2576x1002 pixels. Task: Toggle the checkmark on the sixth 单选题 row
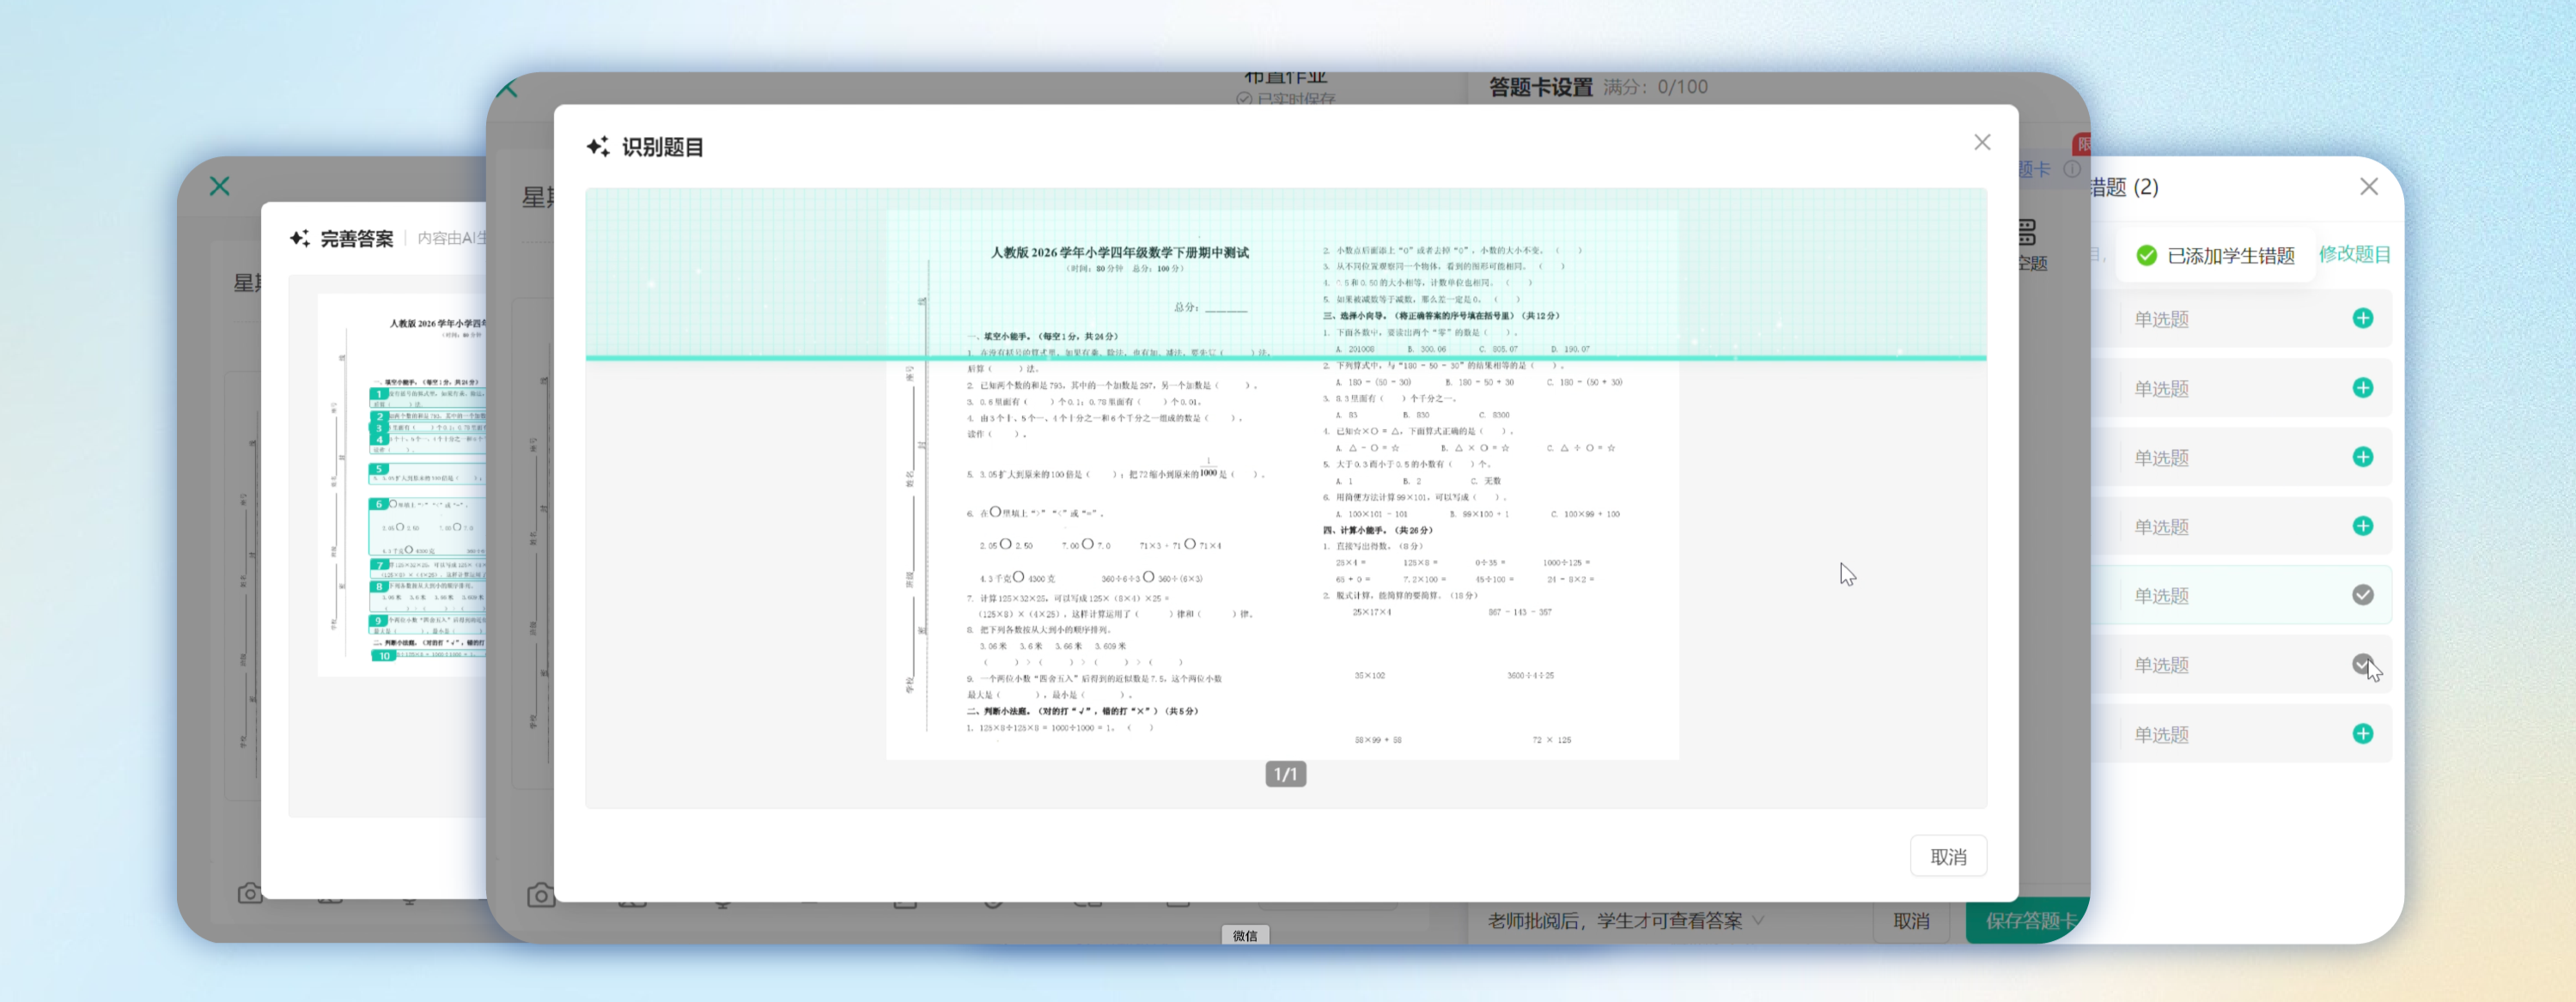[2362, 664]
